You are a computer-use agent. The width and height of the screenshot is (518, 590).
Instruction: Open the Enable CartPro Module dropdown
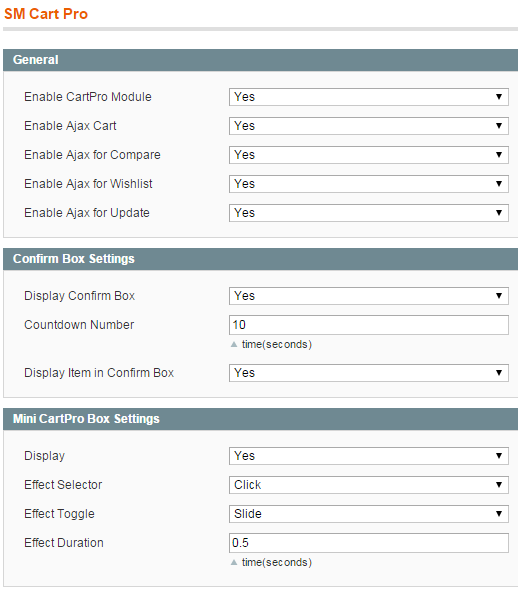pyautogui.click(x=369, y=97)
